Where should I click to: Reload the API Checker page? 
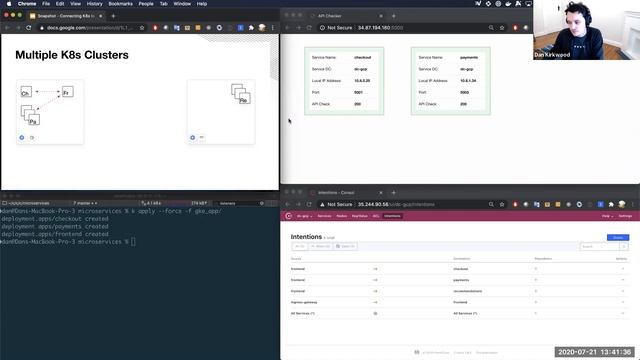[309, 28]
